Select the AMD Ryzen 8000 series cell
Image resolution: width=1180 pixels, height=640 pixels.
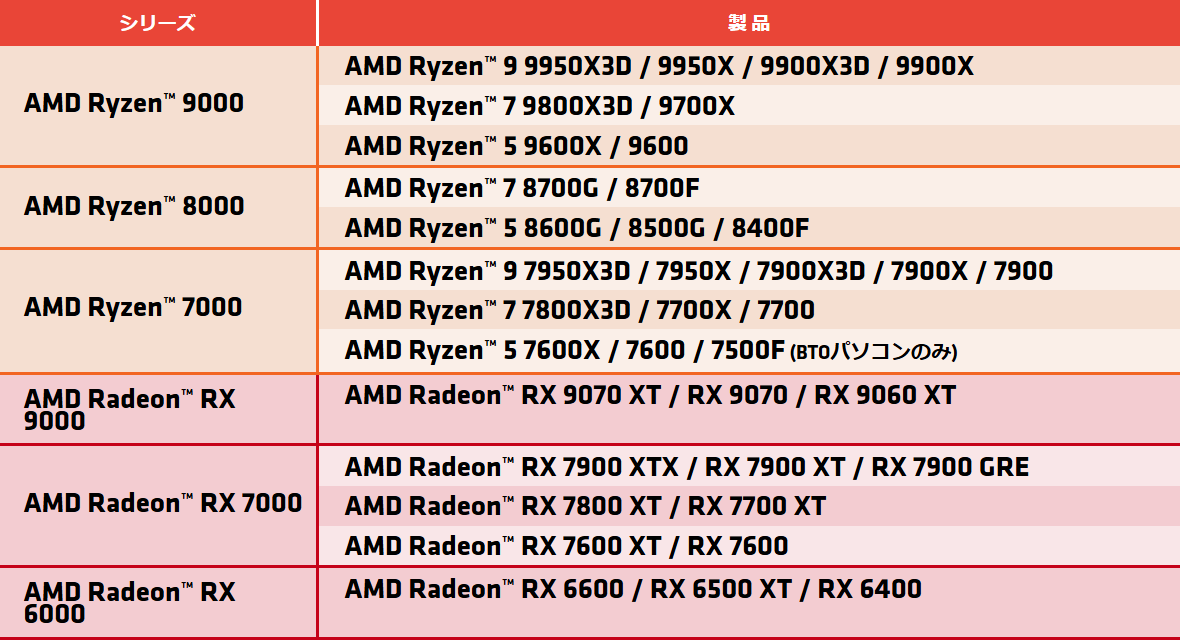click(158, 207)
